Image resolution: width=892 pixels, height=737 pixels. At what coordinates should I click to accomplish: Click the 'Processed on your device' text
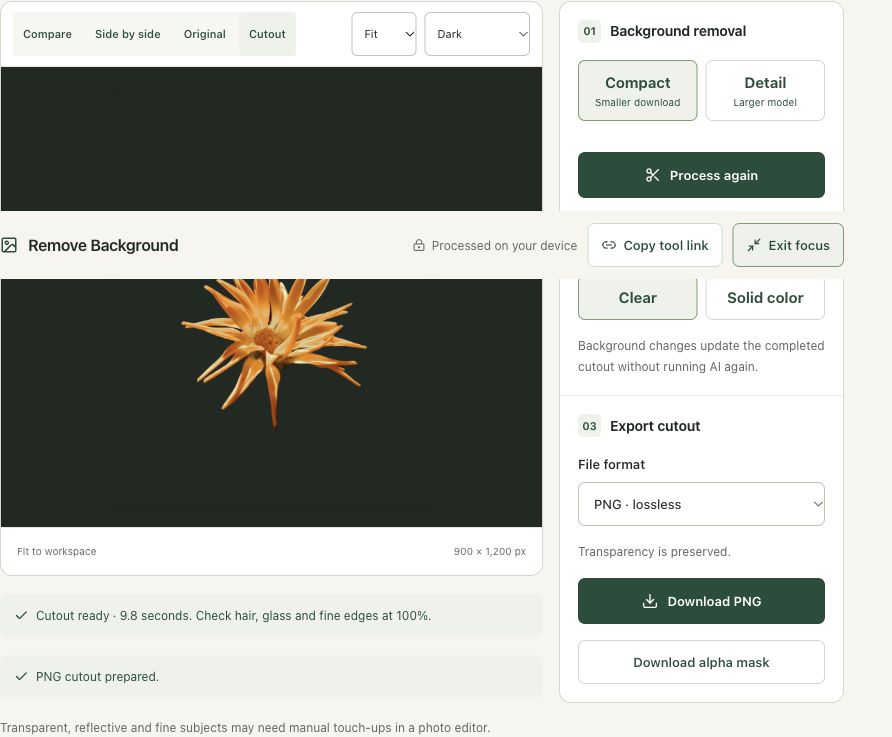tap(504, 245)
